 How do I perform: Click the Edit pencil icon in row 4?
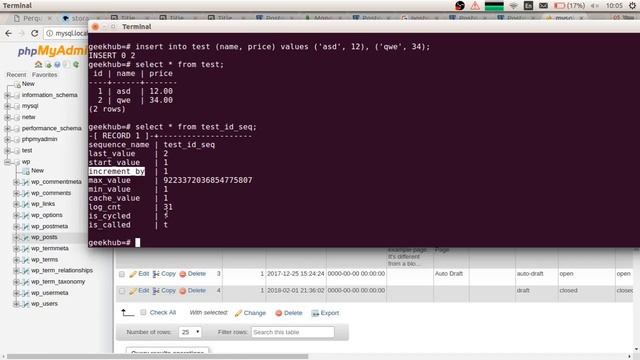click(x=133, y=291)
